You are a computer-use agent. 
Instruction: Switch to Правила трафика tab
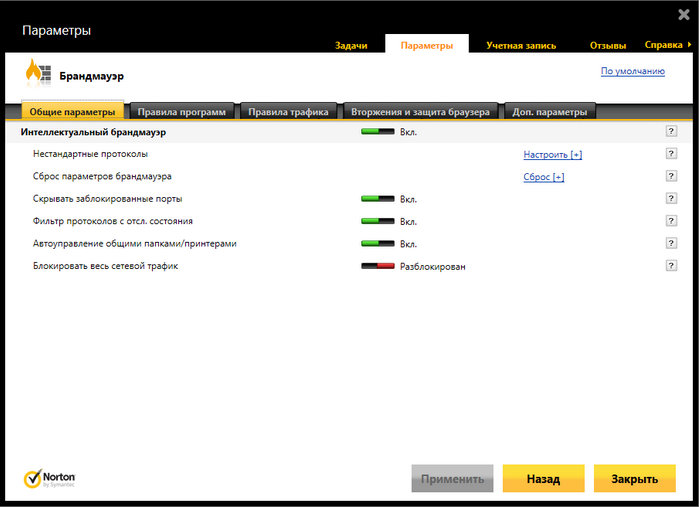[288, 111]
